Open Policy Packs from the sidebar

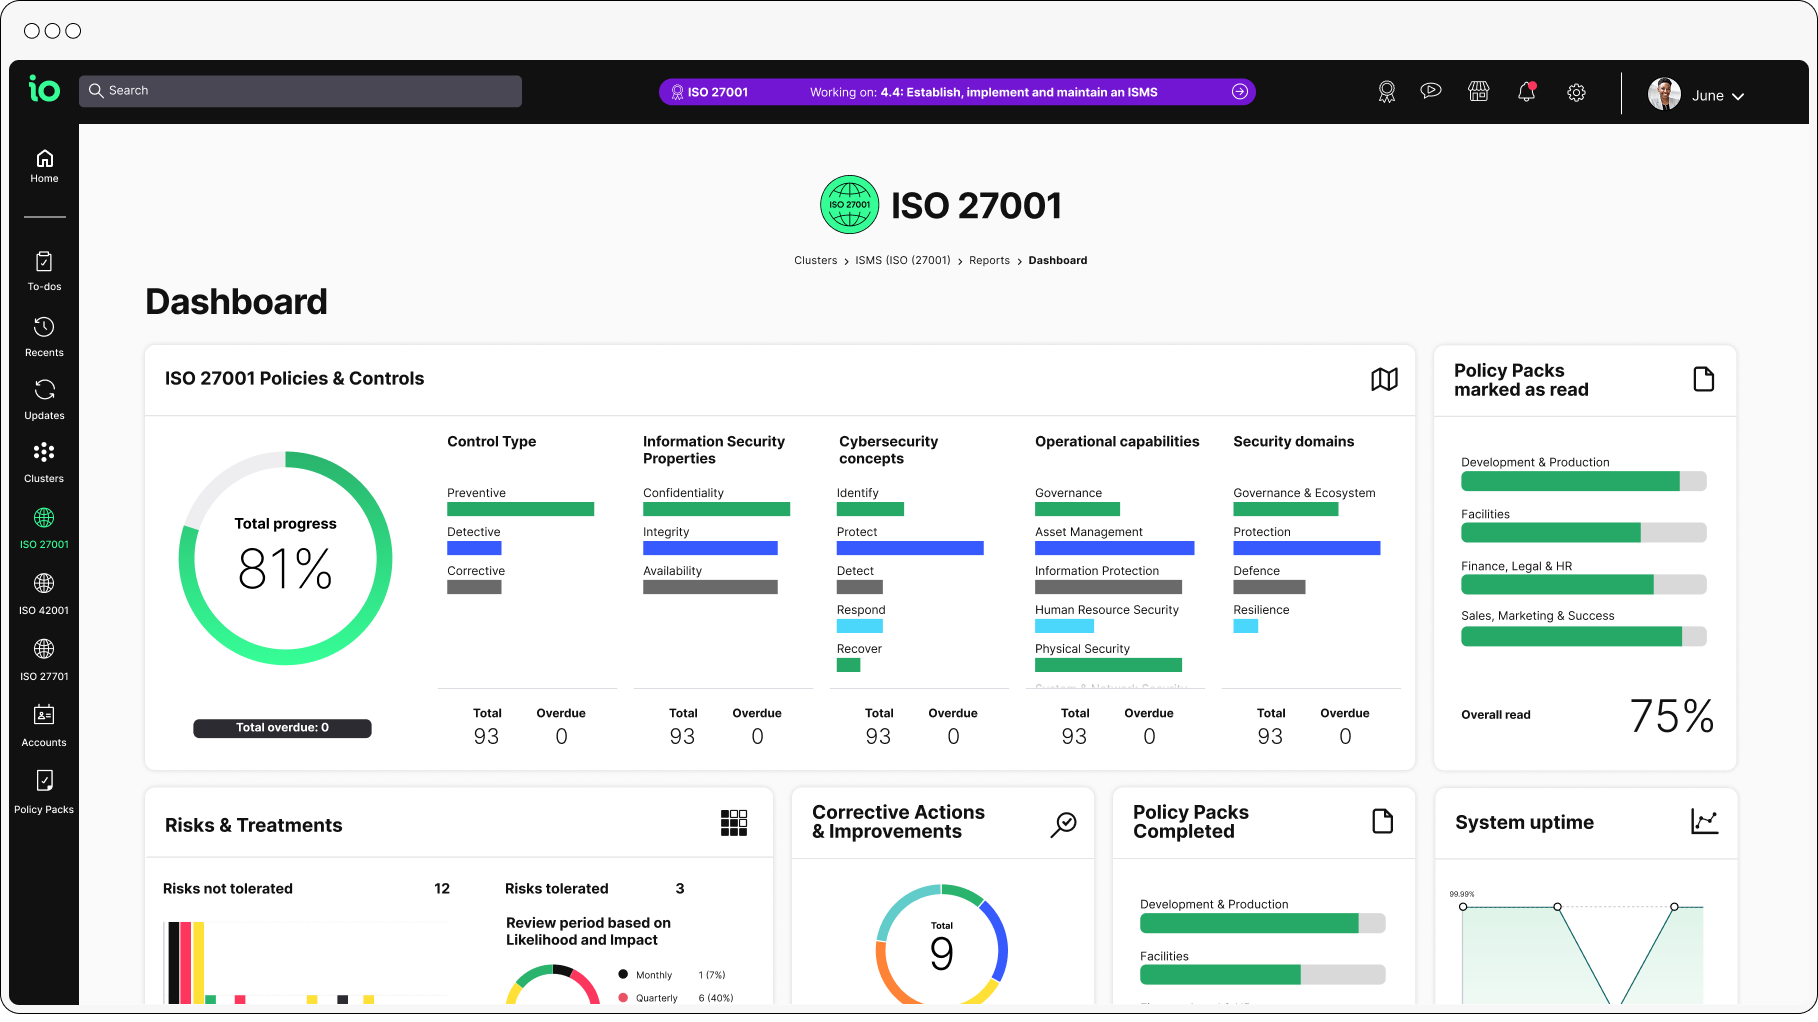[x=44, y=789]
